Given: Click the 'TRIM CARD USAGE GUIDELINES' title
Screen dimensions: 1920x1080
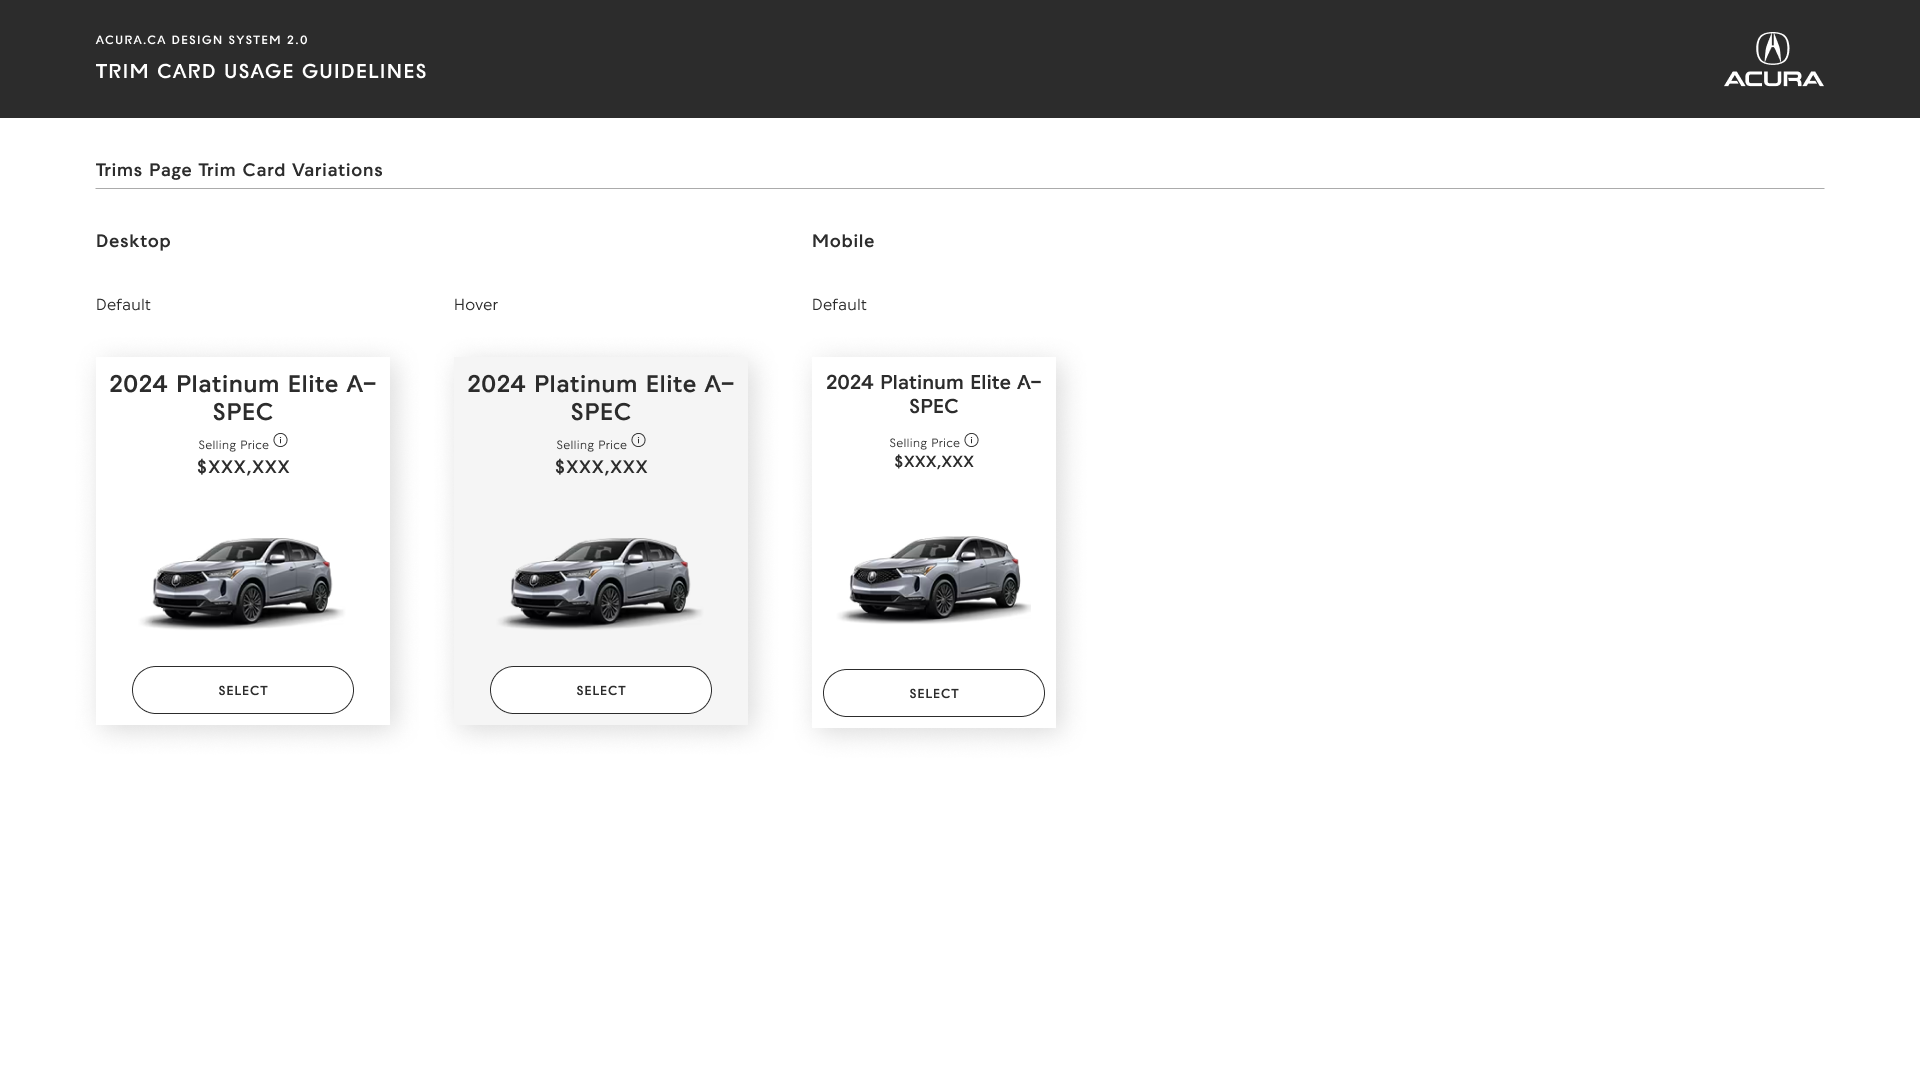Looking at the screenshot, I should click(x=261, y=71).
